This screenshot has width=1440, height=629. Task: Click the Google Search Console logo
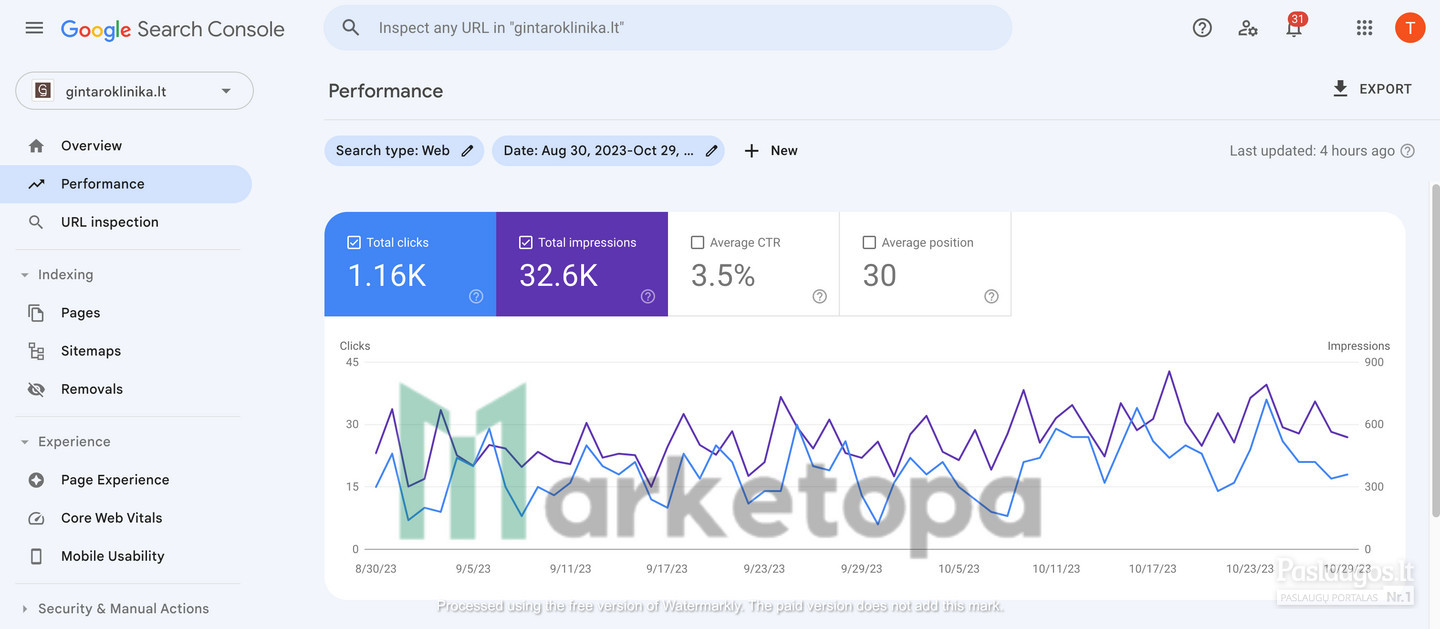[172, 29]
